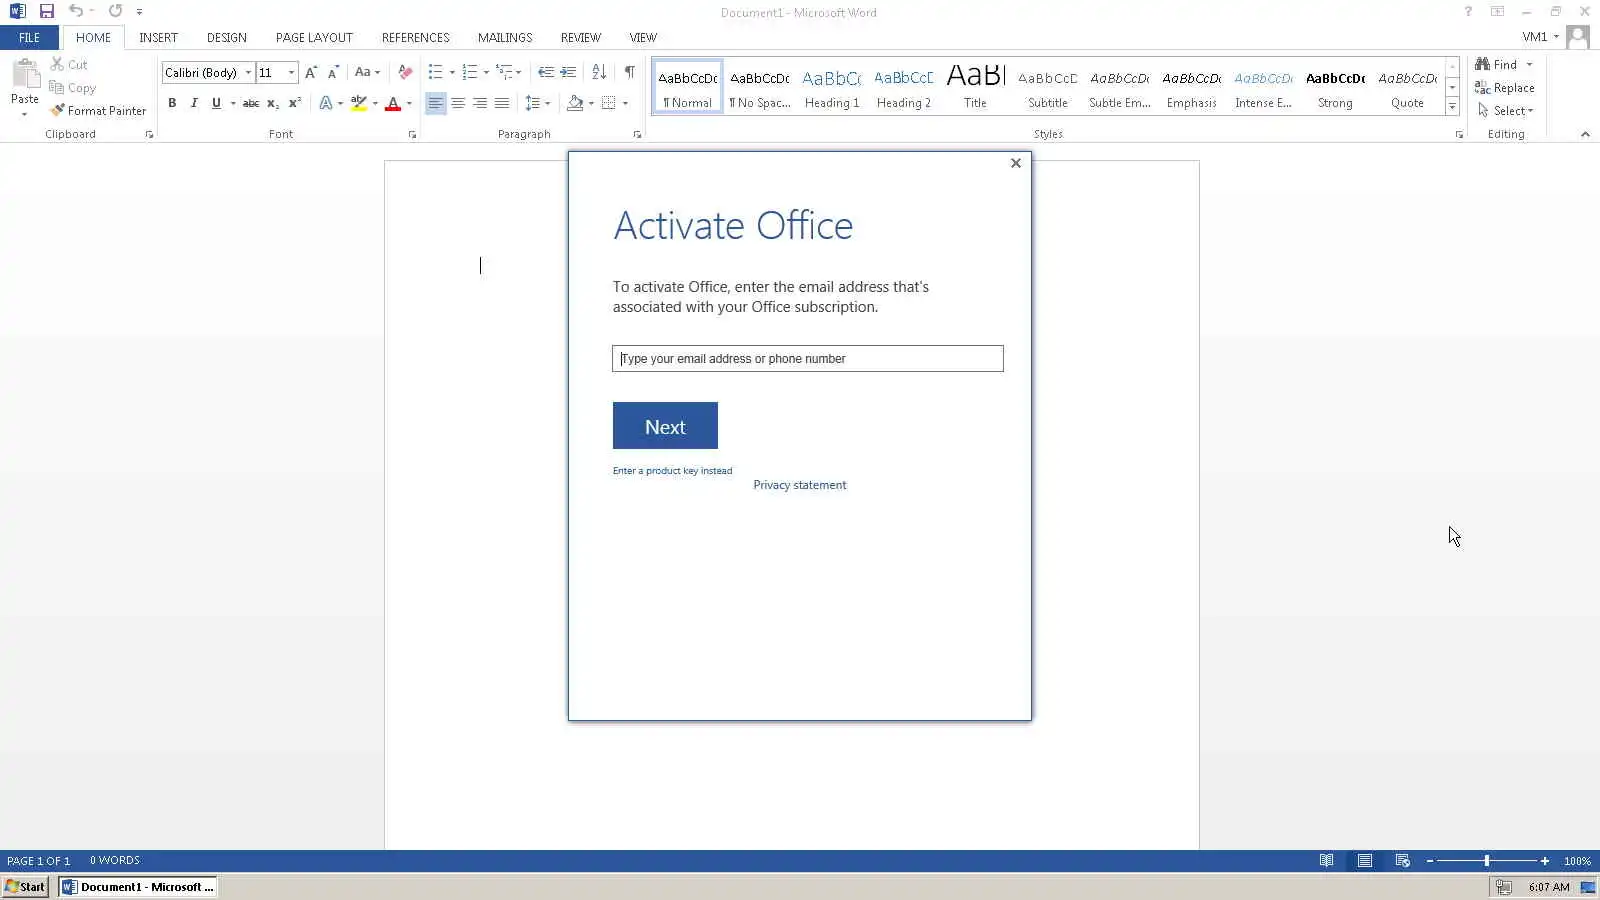Click the Copy command
The image size is (1600, 900).
click(72, 88)
